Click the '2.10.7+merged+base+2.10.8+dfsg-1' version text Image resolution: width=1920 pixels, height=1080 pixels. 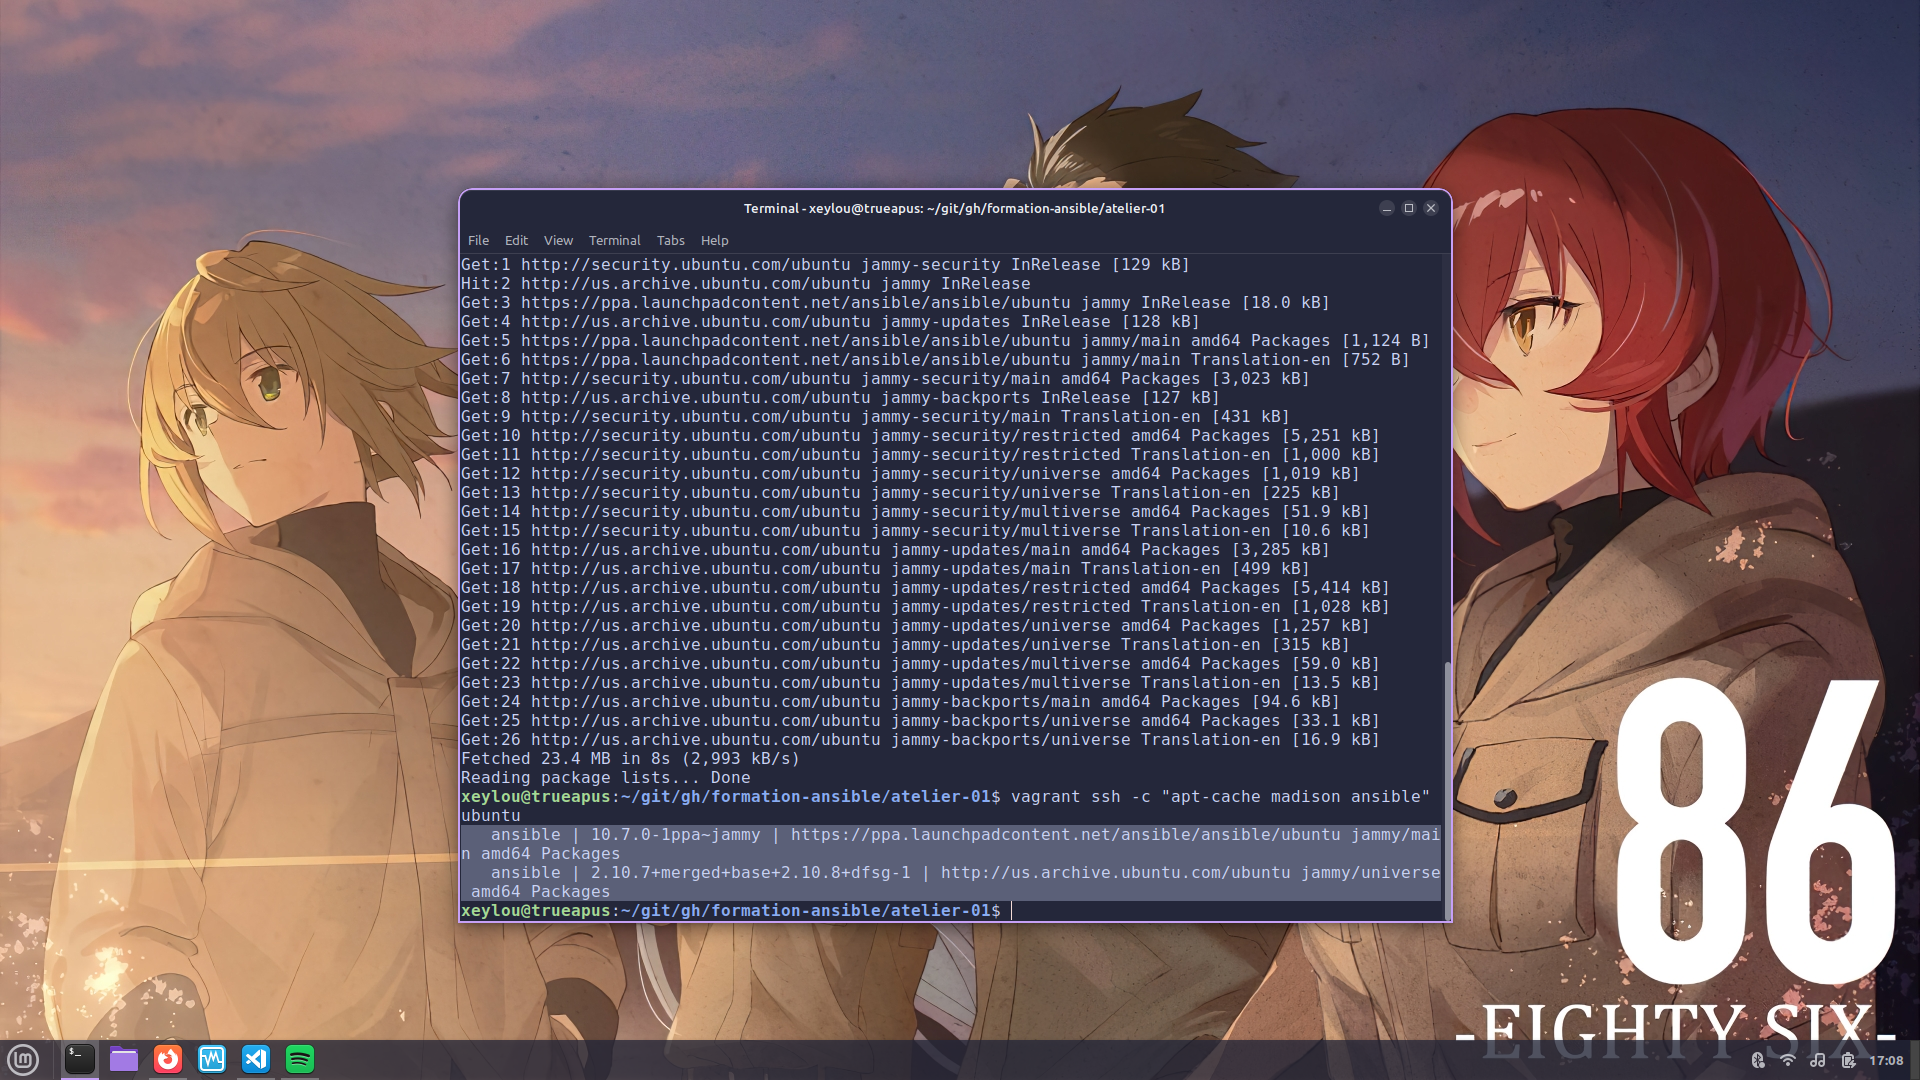click(750, 873)
